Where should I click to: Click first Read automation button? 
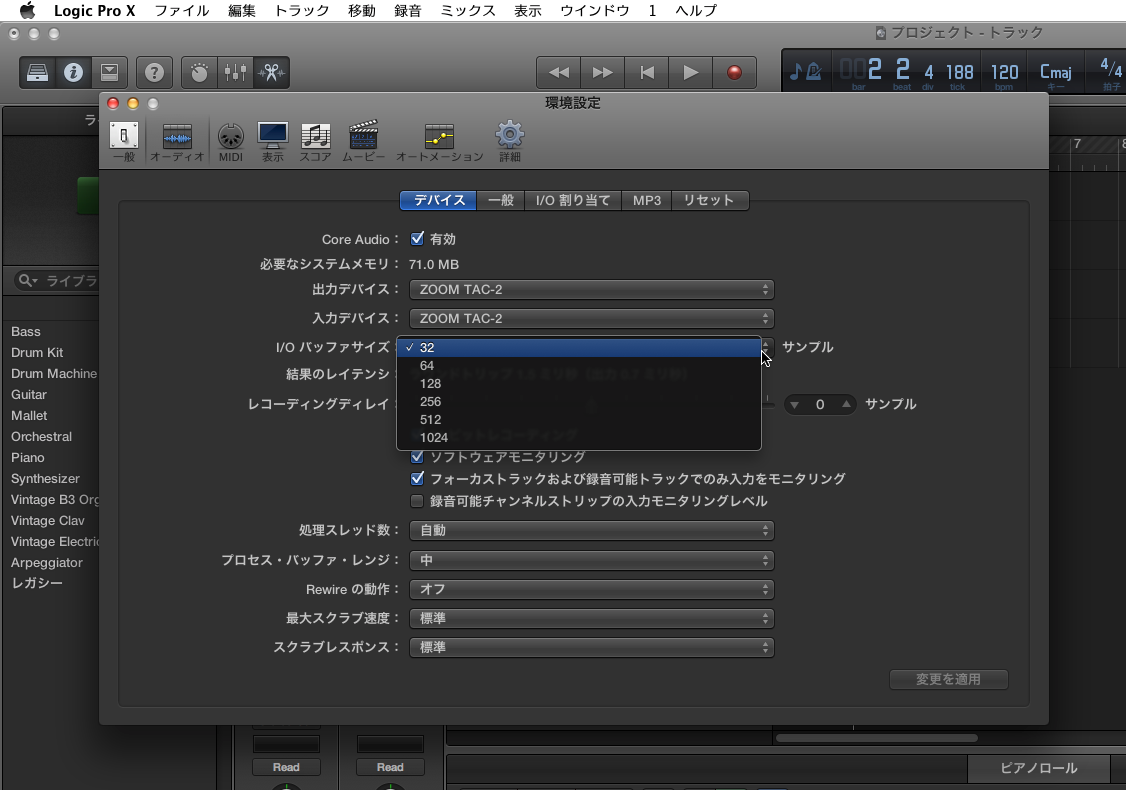[x=286, y=767]
